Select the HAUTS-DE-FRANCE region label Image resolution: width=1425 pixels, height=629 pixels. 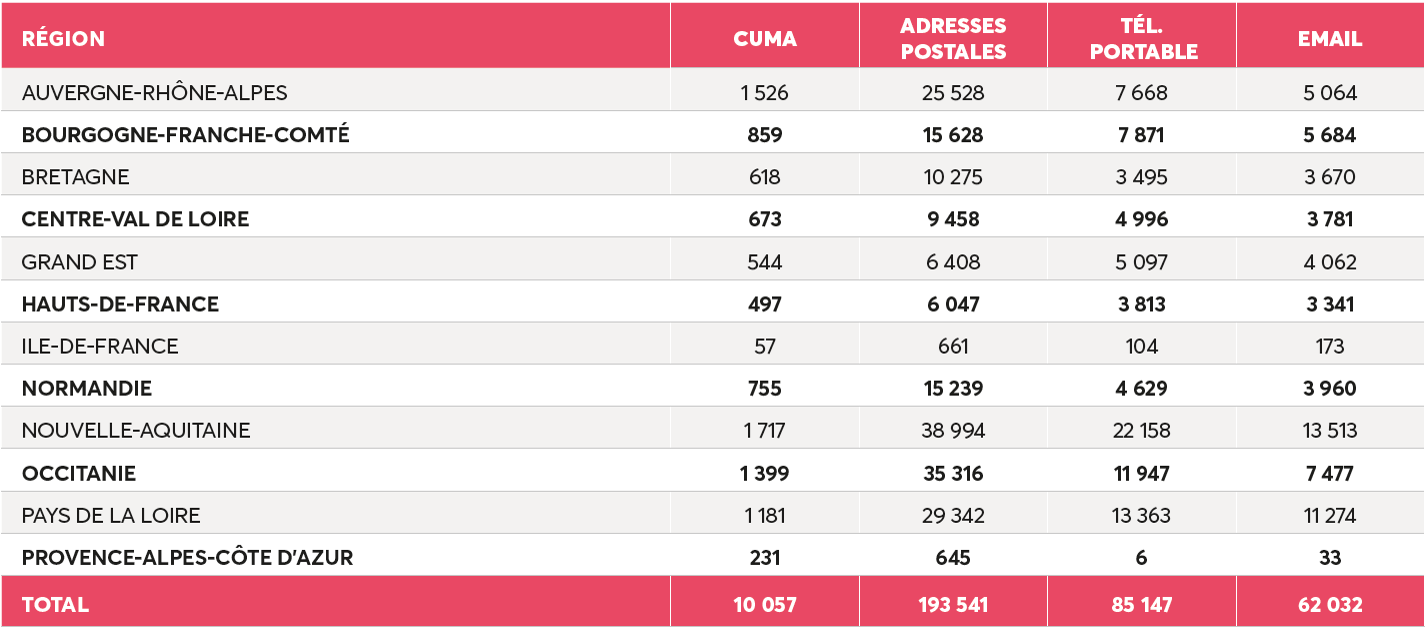(x=120, y=304)
